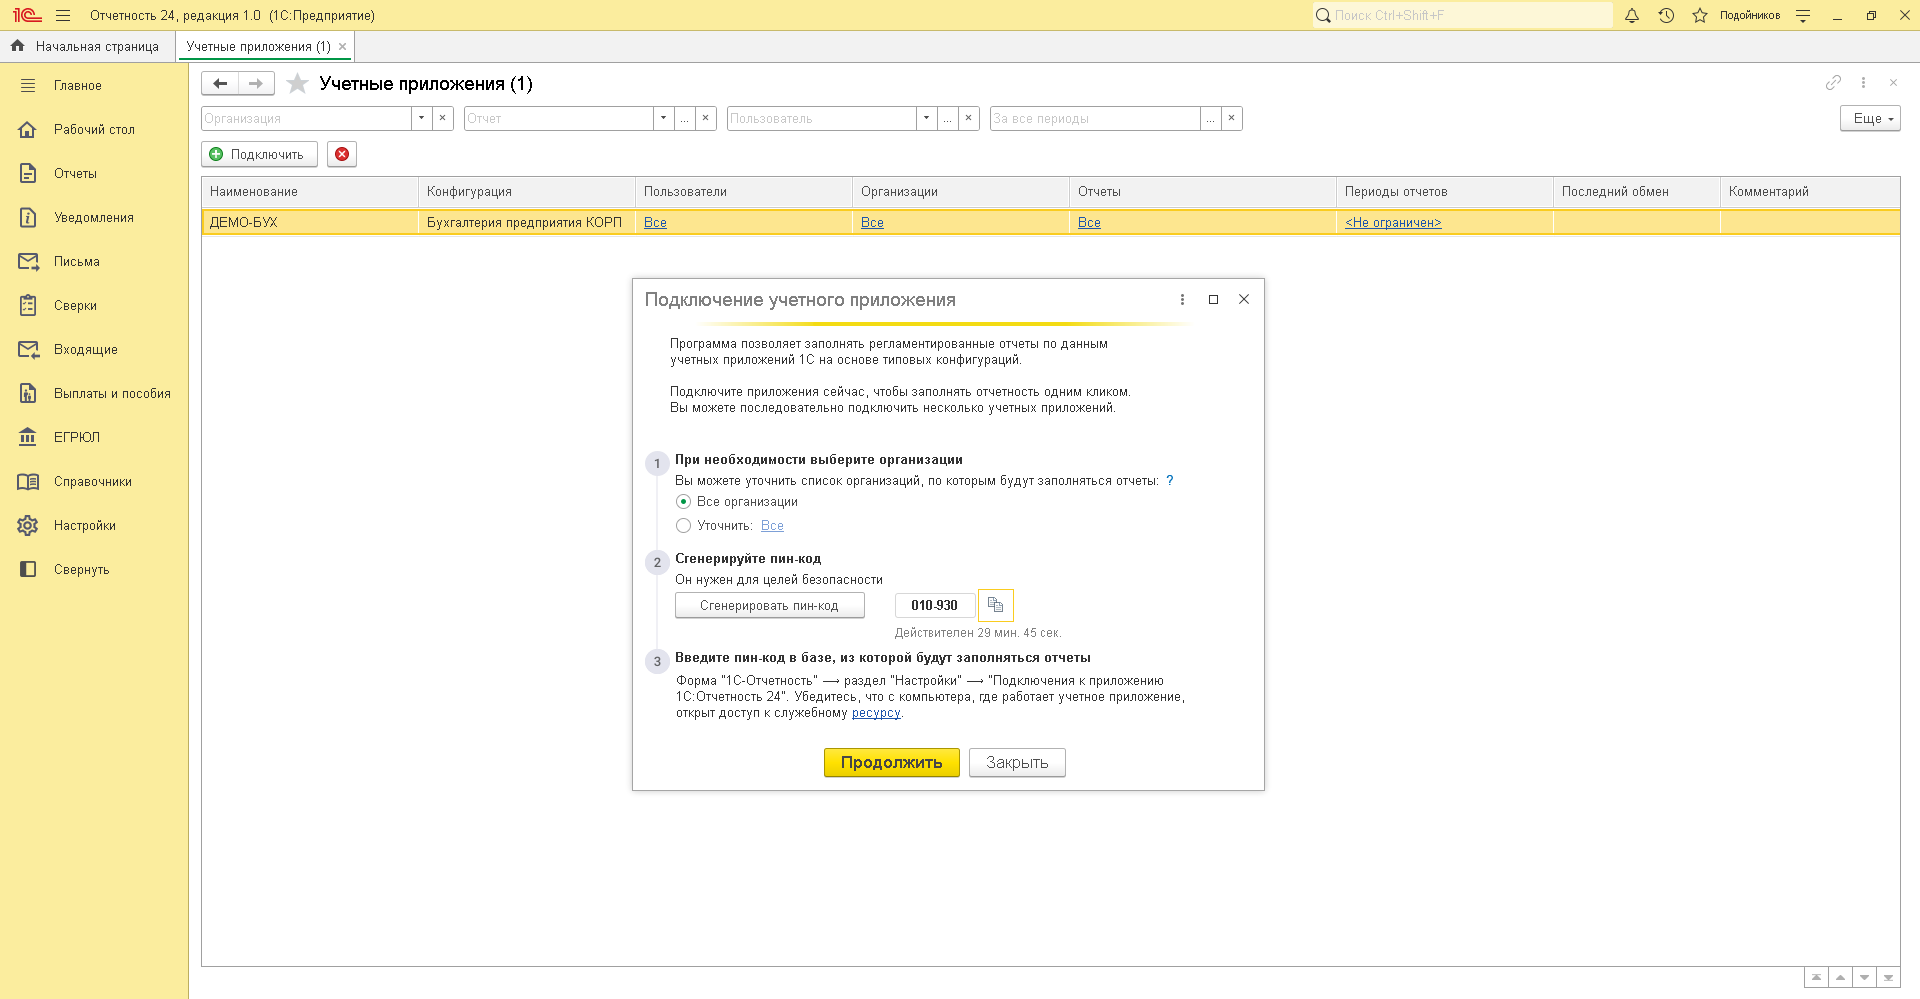Click help question mark for organizations
This screenshot has height=999, width=1920.
click(x=1170, y=480)
